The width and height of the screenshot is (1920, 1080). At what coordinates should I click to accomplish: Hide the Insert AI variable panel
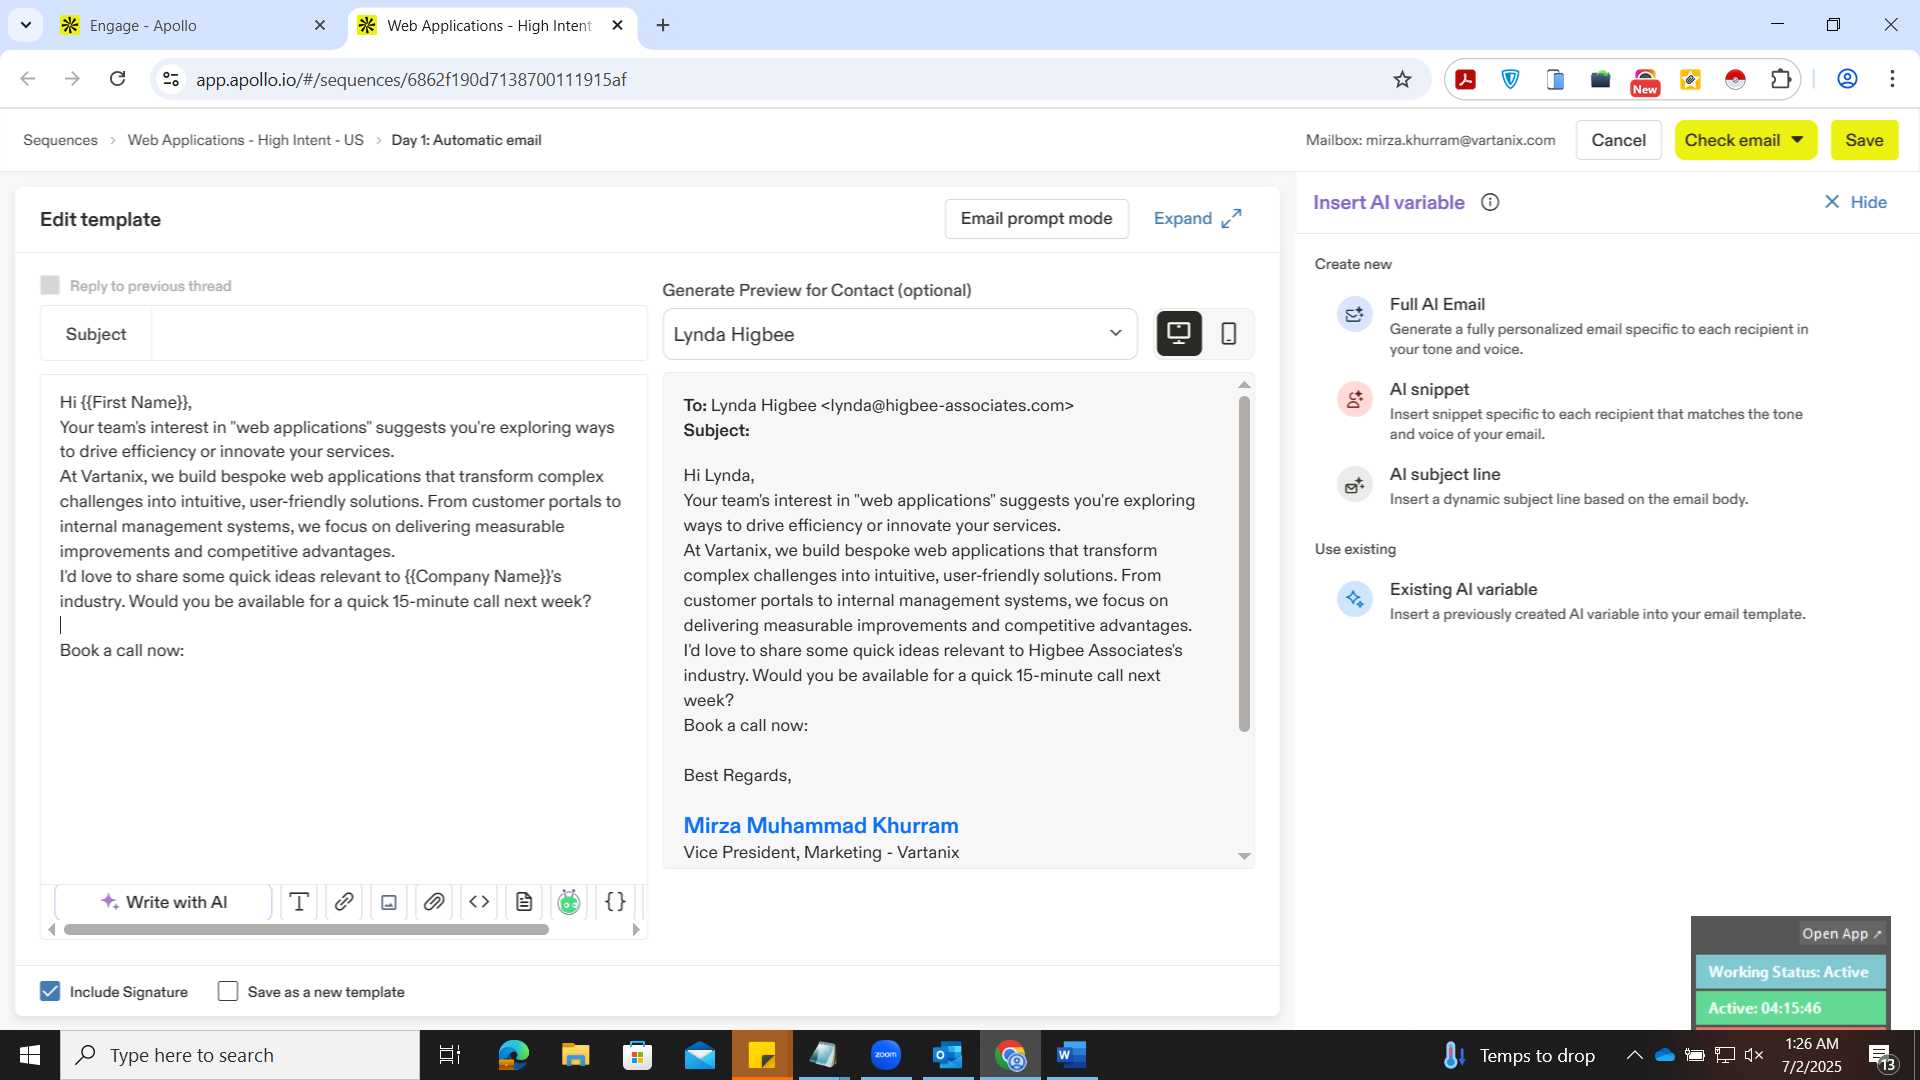pyautogui.click(x=1855, y=202)
